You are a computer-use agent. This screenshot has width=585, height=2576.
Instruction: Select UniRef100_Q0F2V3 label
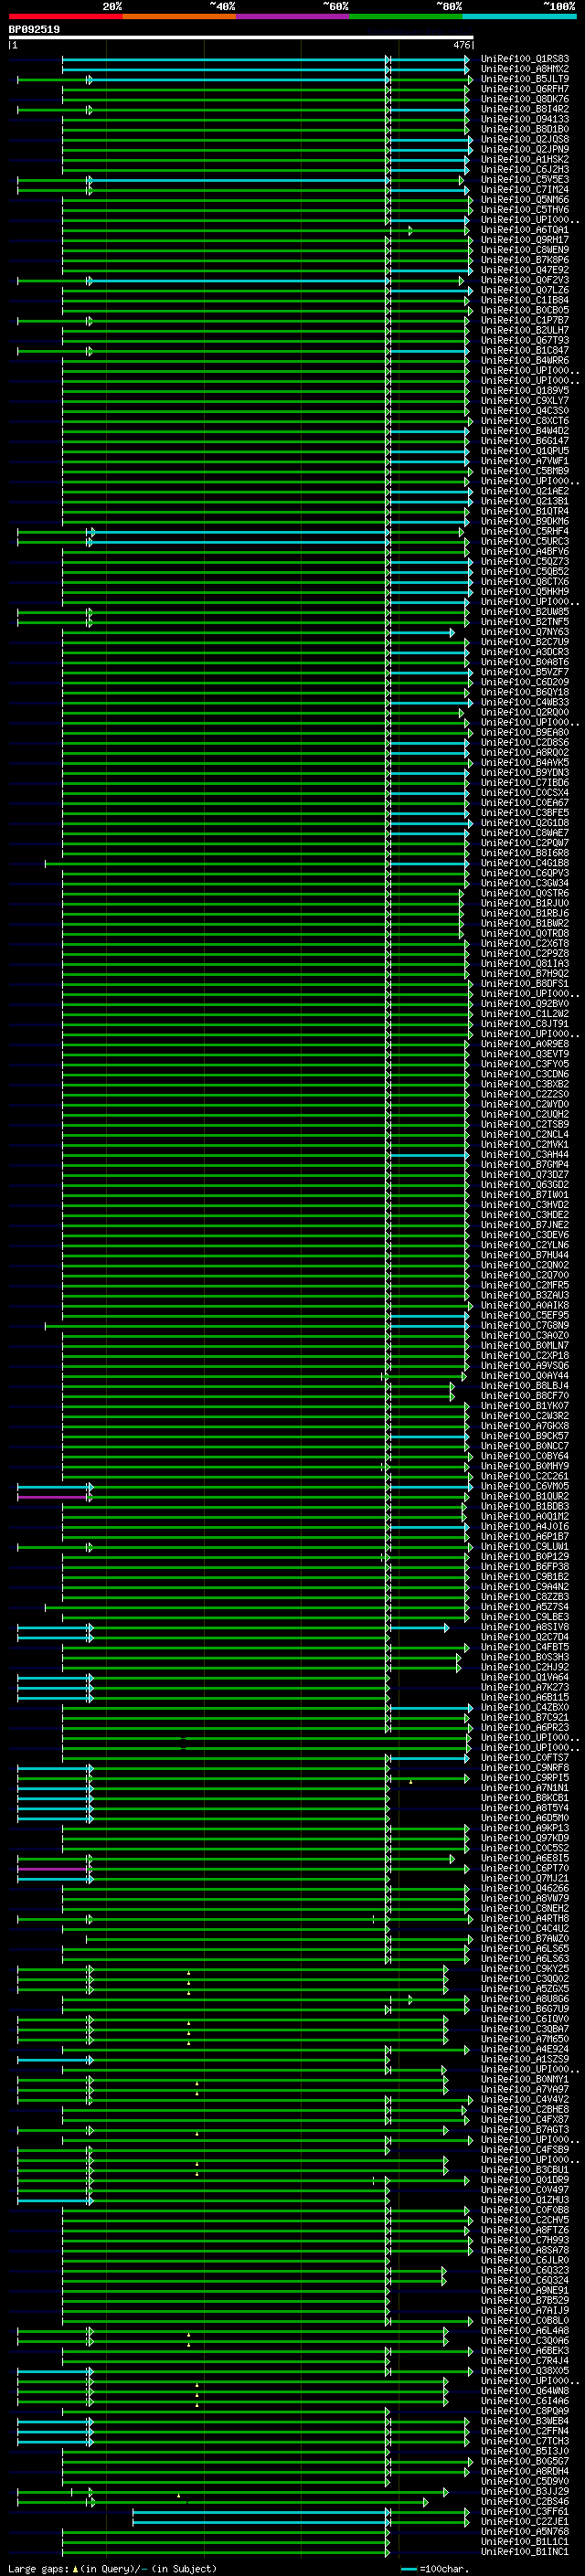coord(525,280)
